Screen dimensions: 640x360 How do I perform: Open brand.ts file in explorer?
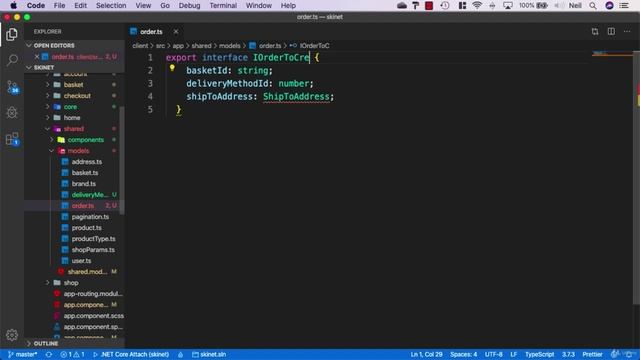tap(83, 184)
